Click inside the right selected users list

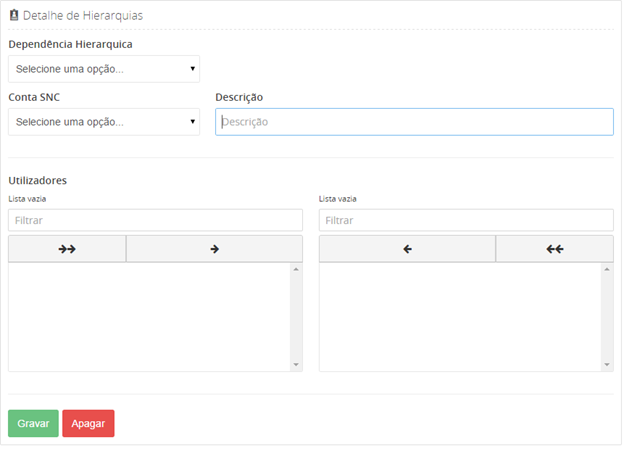pos(459,316)
